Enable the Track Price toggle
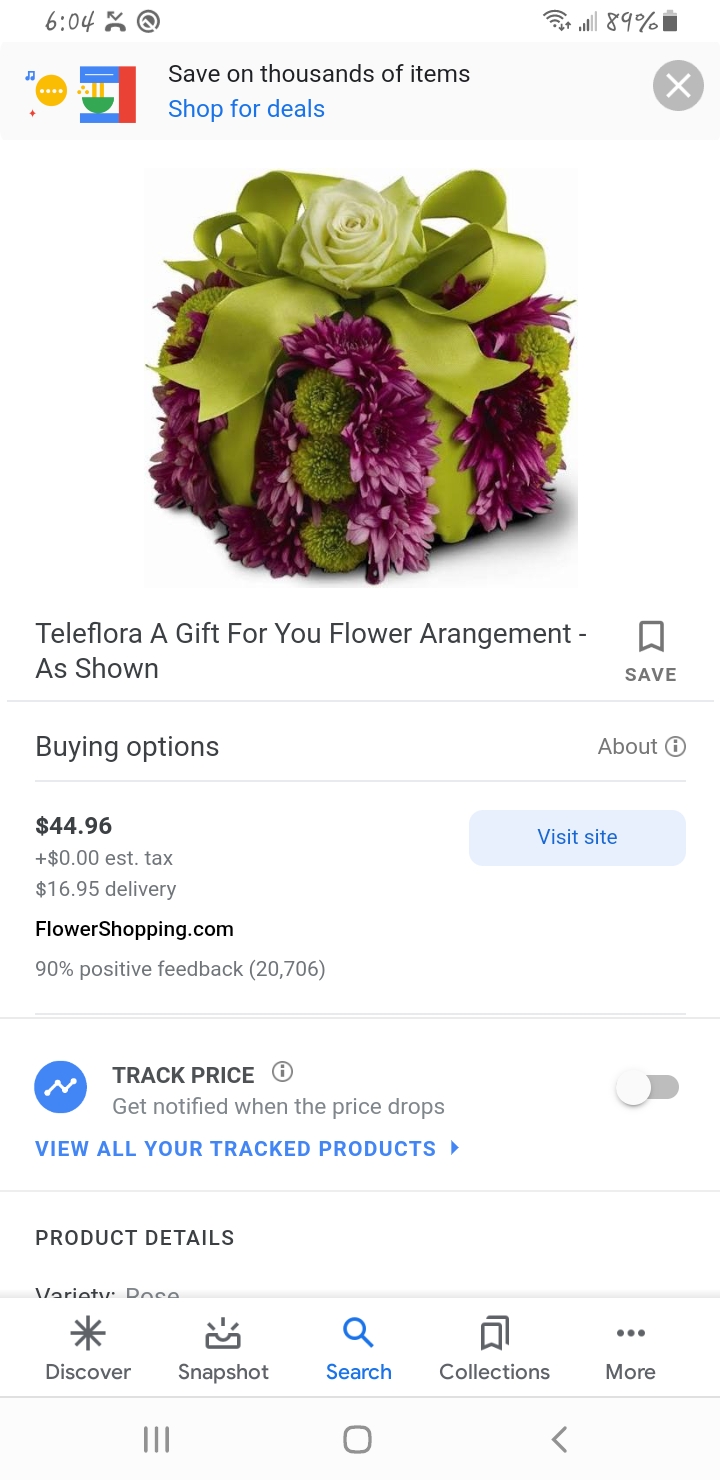Viewport: 720px width, 1480px height. (x=647, y=1088)
